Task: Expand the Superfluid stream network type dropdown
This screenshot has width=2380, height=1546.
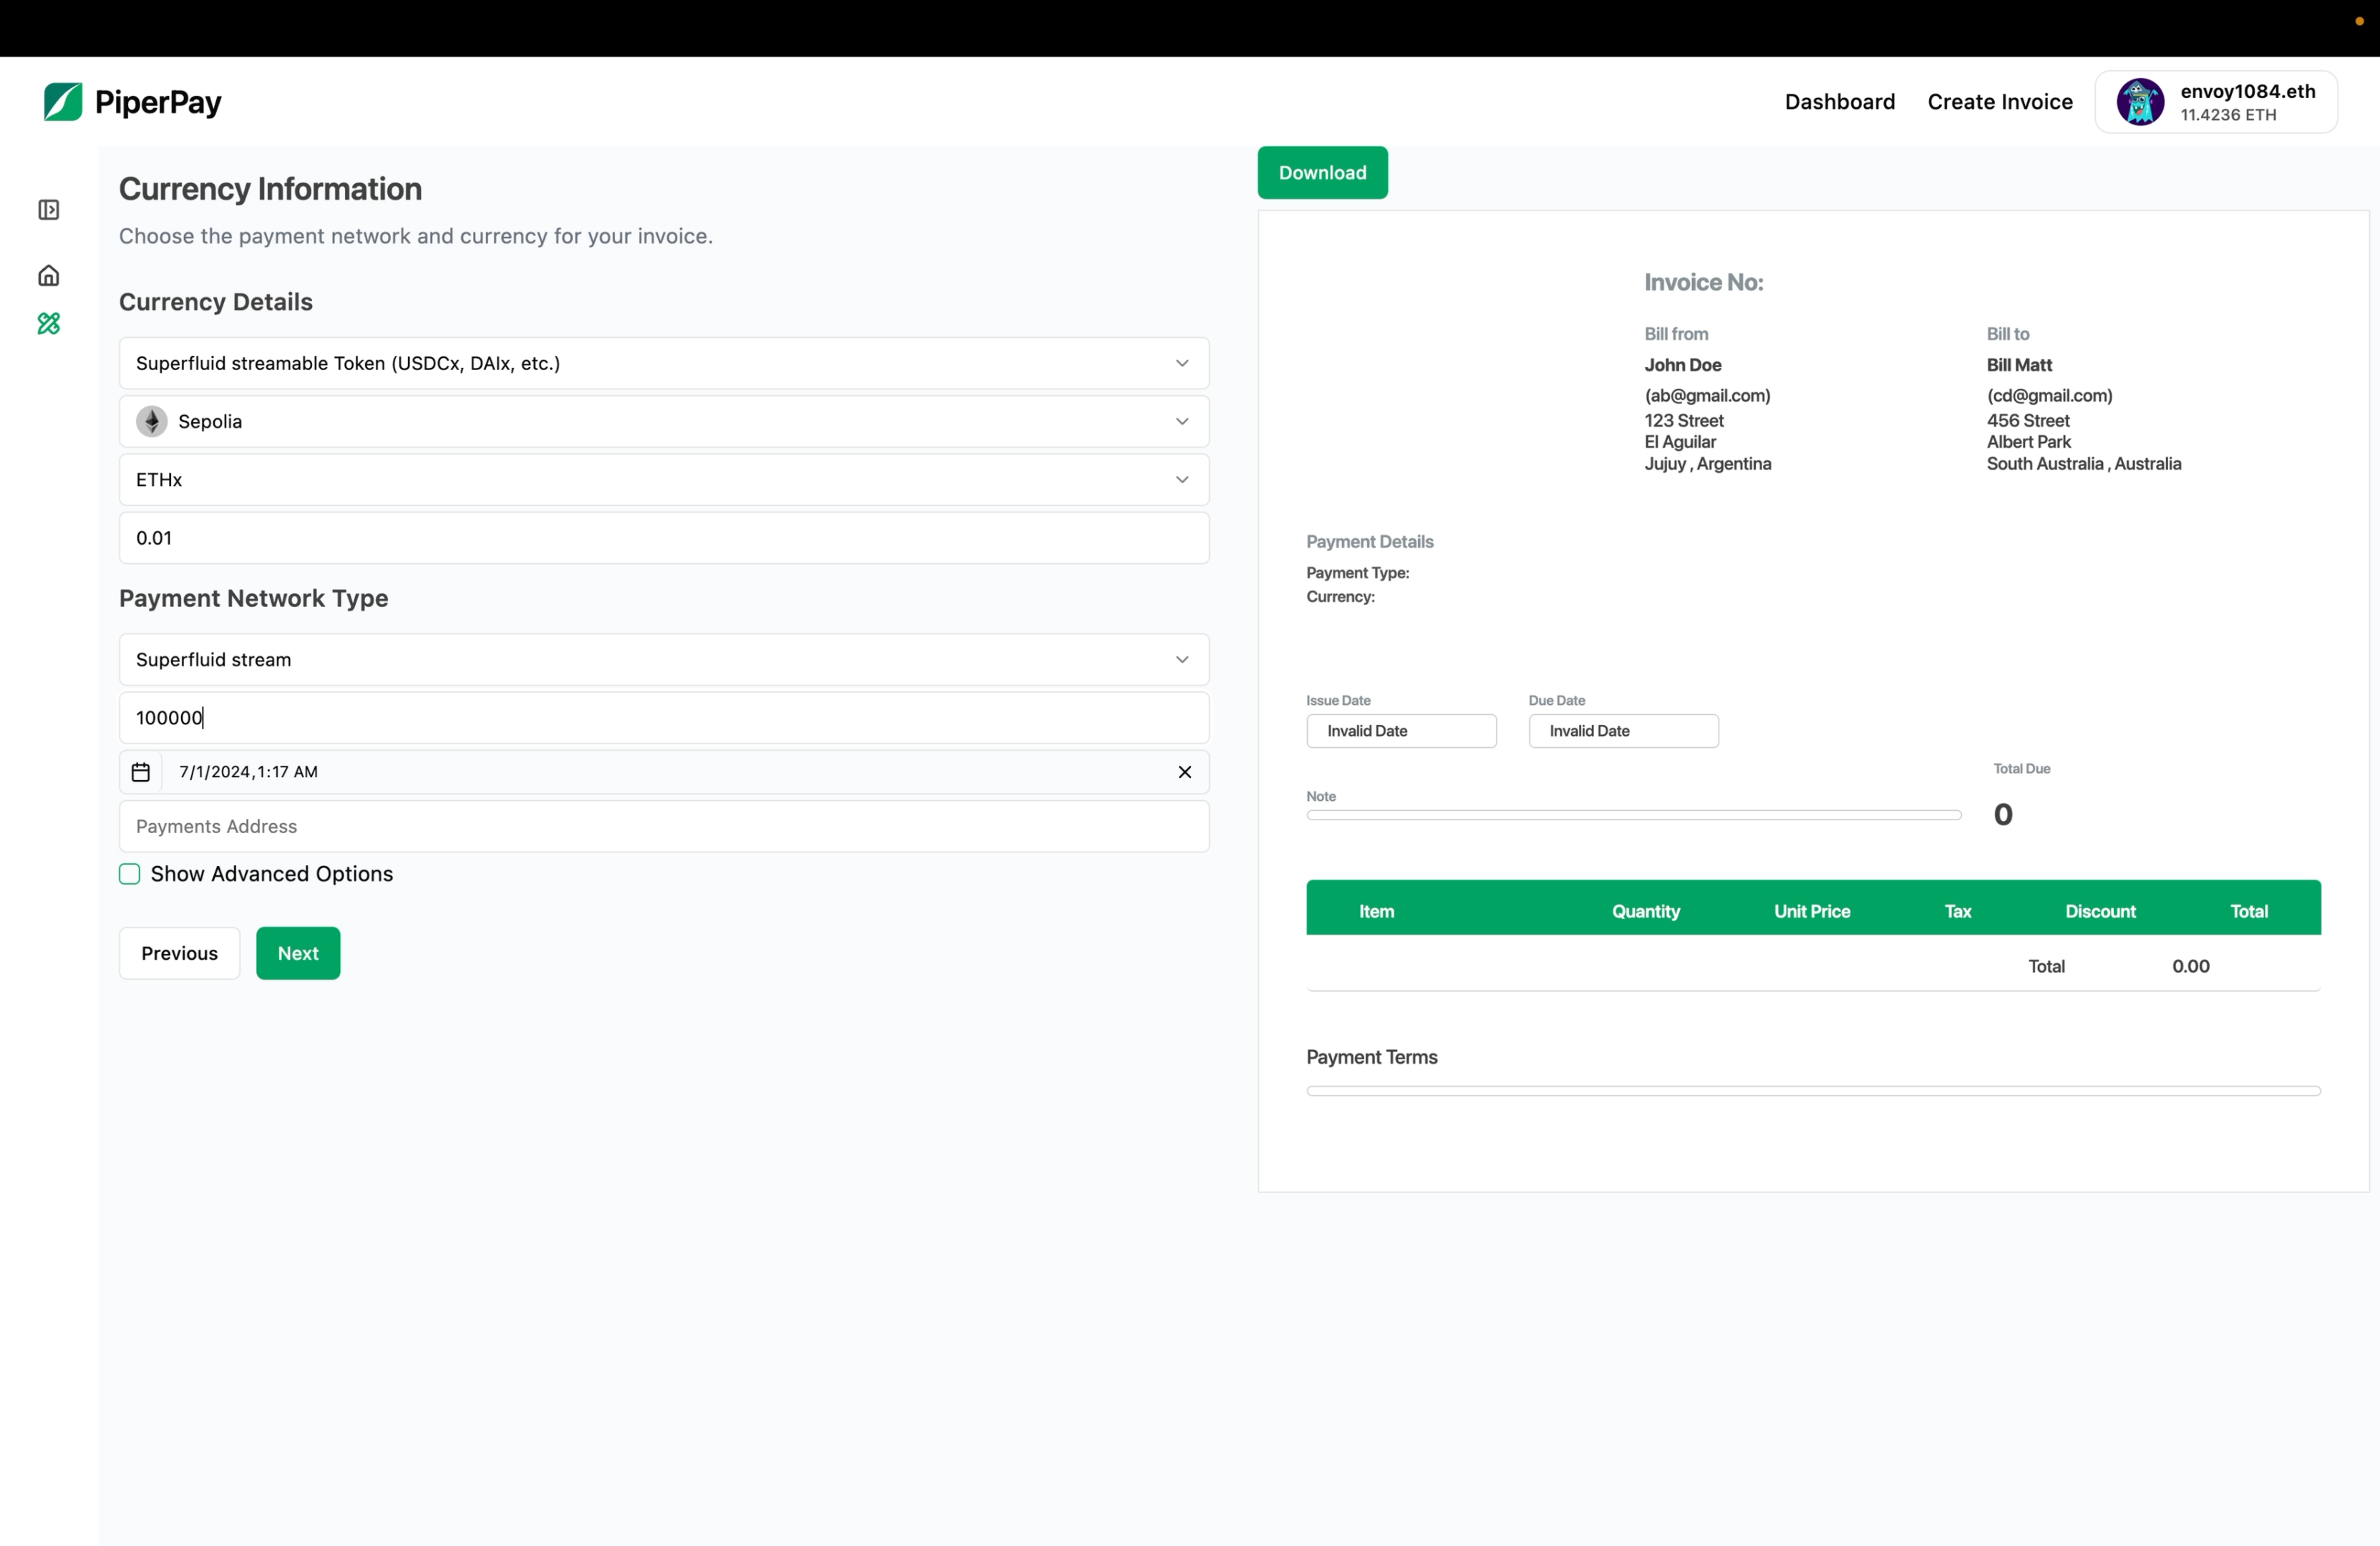Action: point(1182,660)
